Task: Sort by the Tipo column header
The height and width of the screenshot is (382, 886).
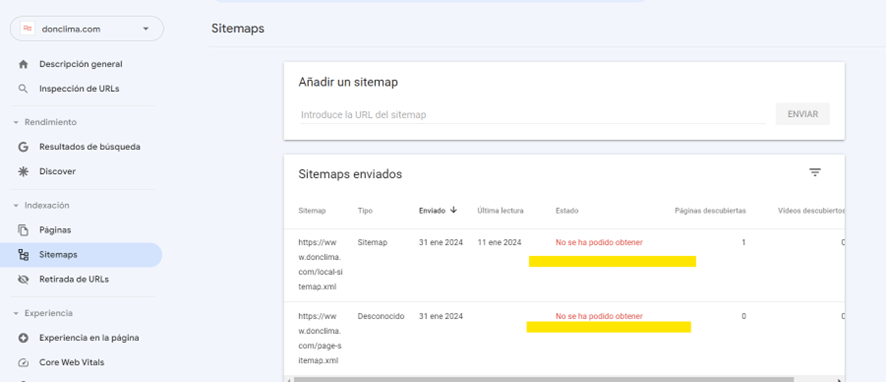Action: click(x=365, y=211)
